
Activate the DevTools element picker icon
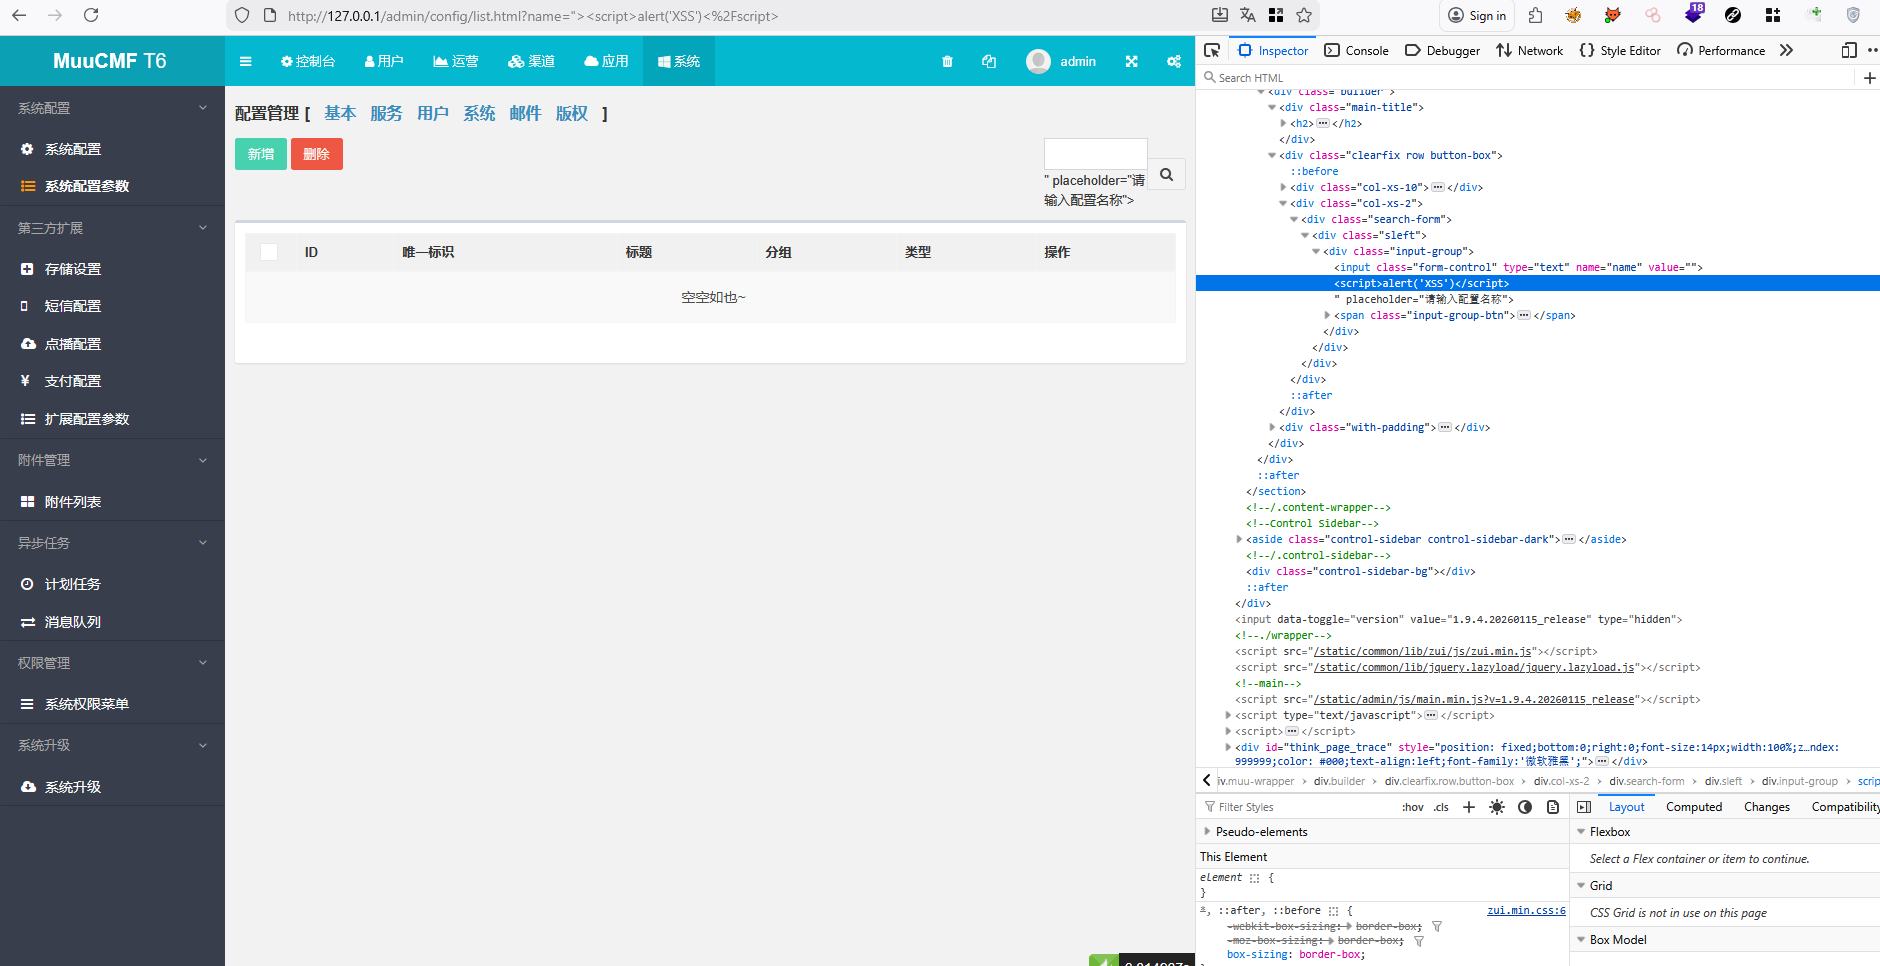(x=1212, y=51)
